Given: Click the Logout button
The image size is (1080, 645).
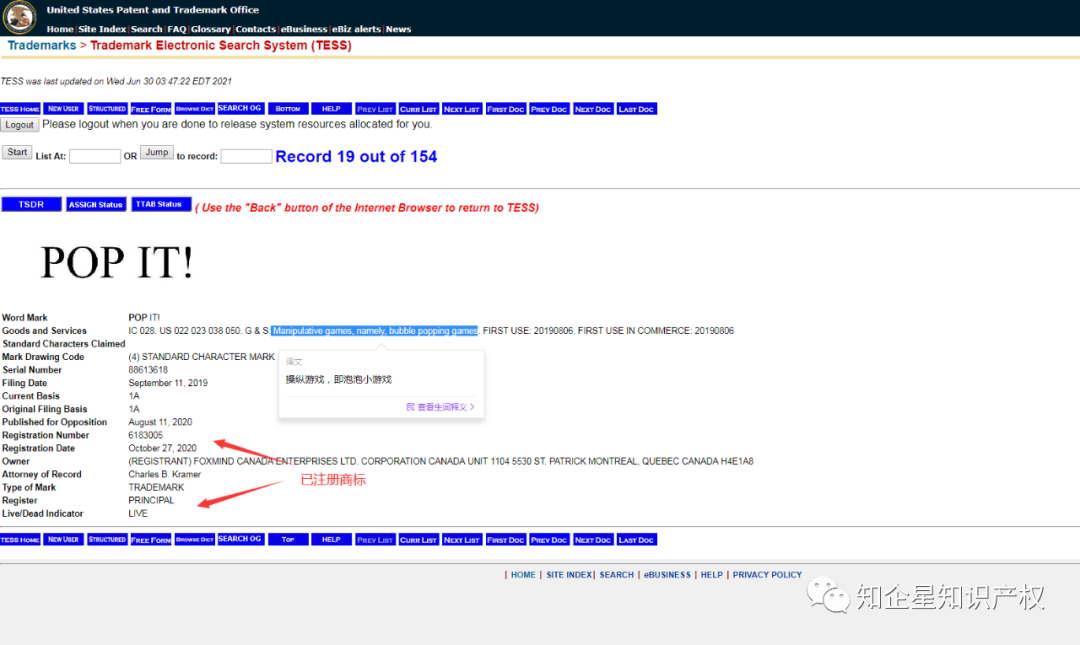Looking at the screenshot, I should [x=19, y=125].
